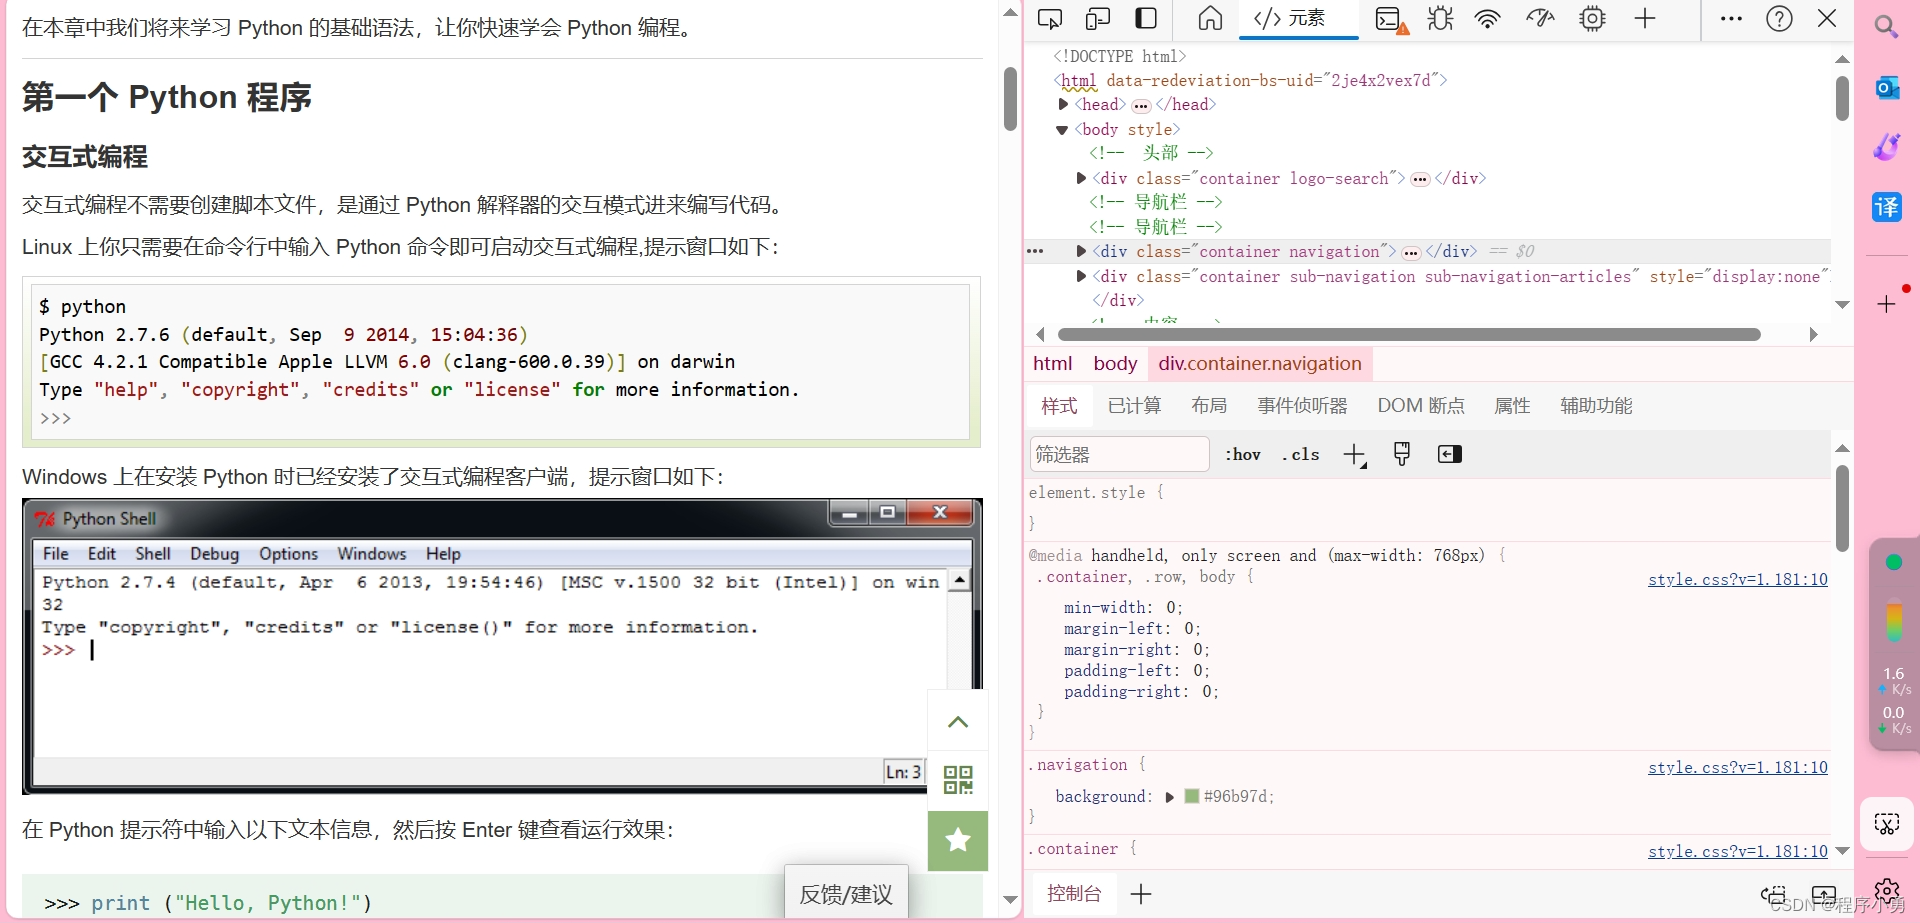
Task: Click the DOM tree horizontal scrollbar
Action: (x=1409, y=335)
